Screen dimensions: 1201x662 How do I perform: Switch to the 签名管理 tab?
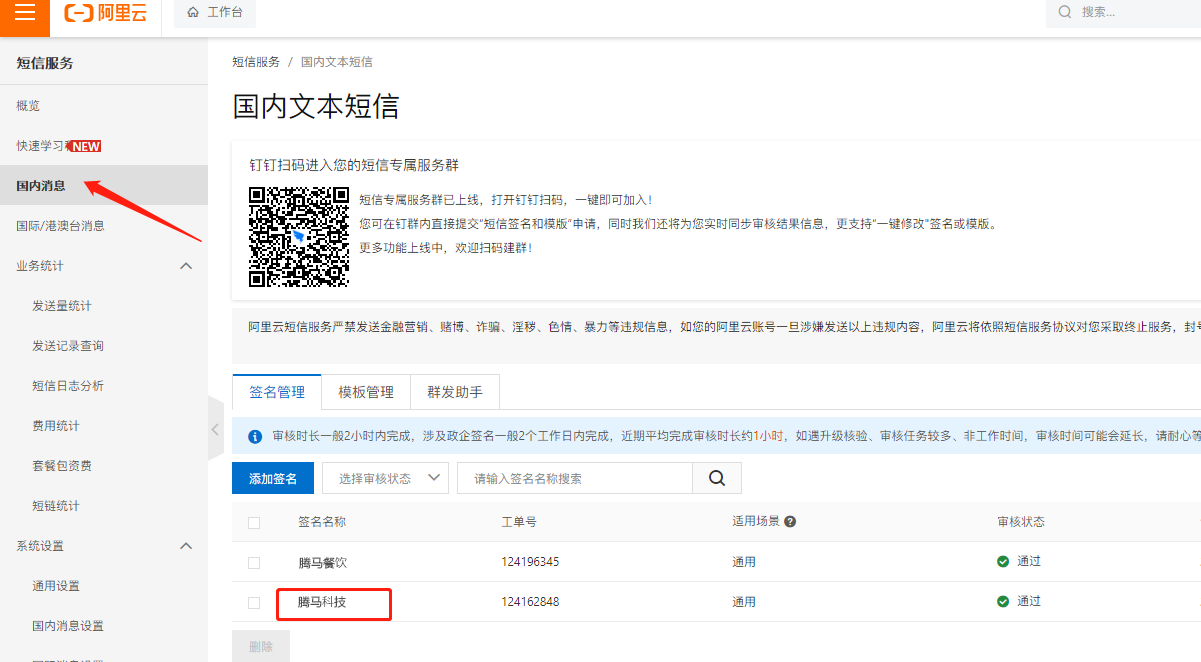(277, 392)
